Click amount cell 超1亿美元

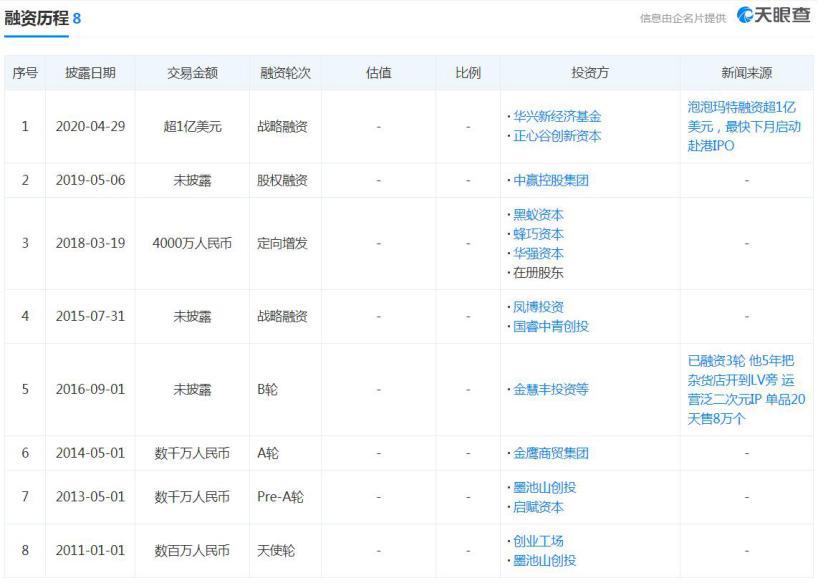click(x=193, y=127)
